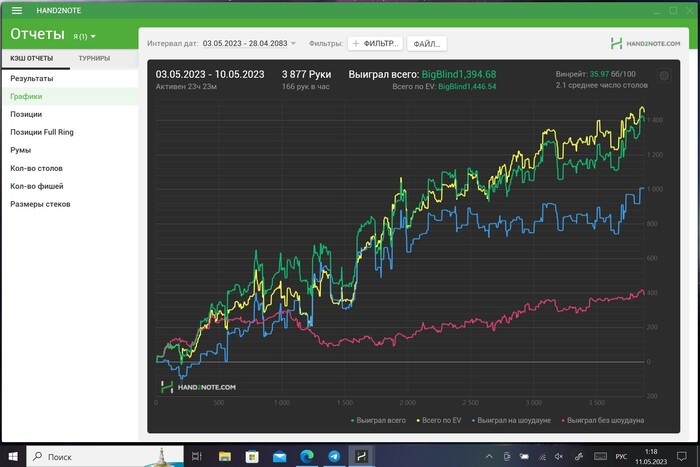Click the Активен 23ч 23м text
700x467 pixels.
click(x=186, y=87)
